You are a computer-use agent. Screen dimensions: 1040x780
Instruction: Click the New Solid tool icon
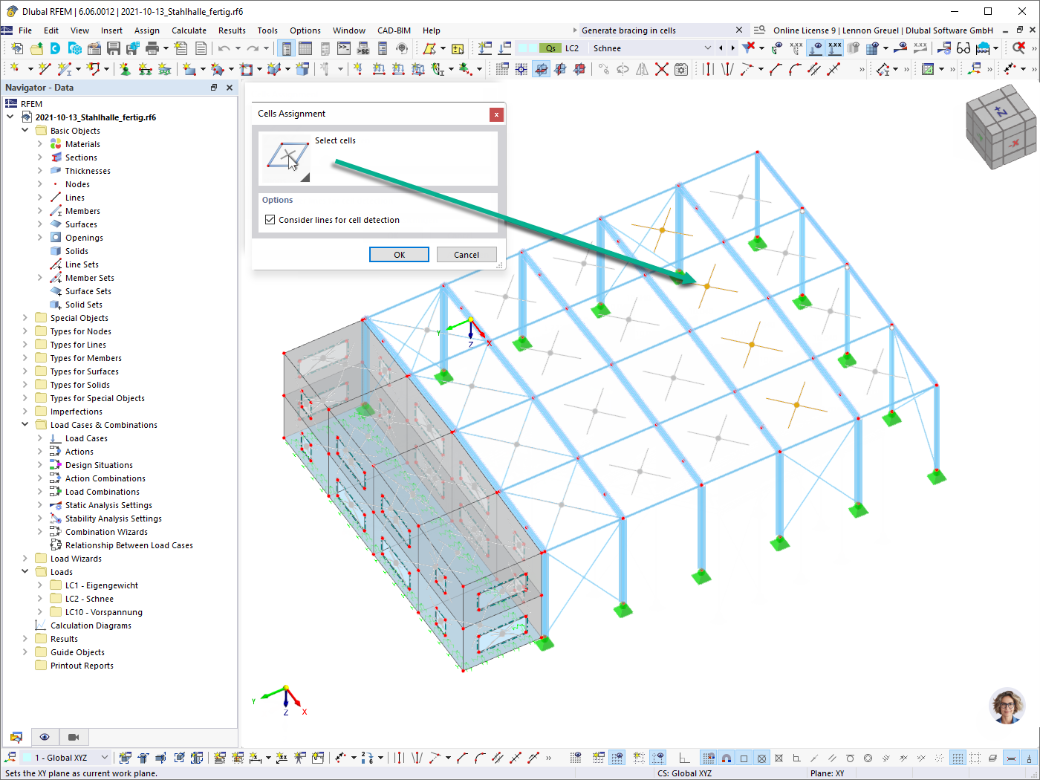click(x=275, y=69)
